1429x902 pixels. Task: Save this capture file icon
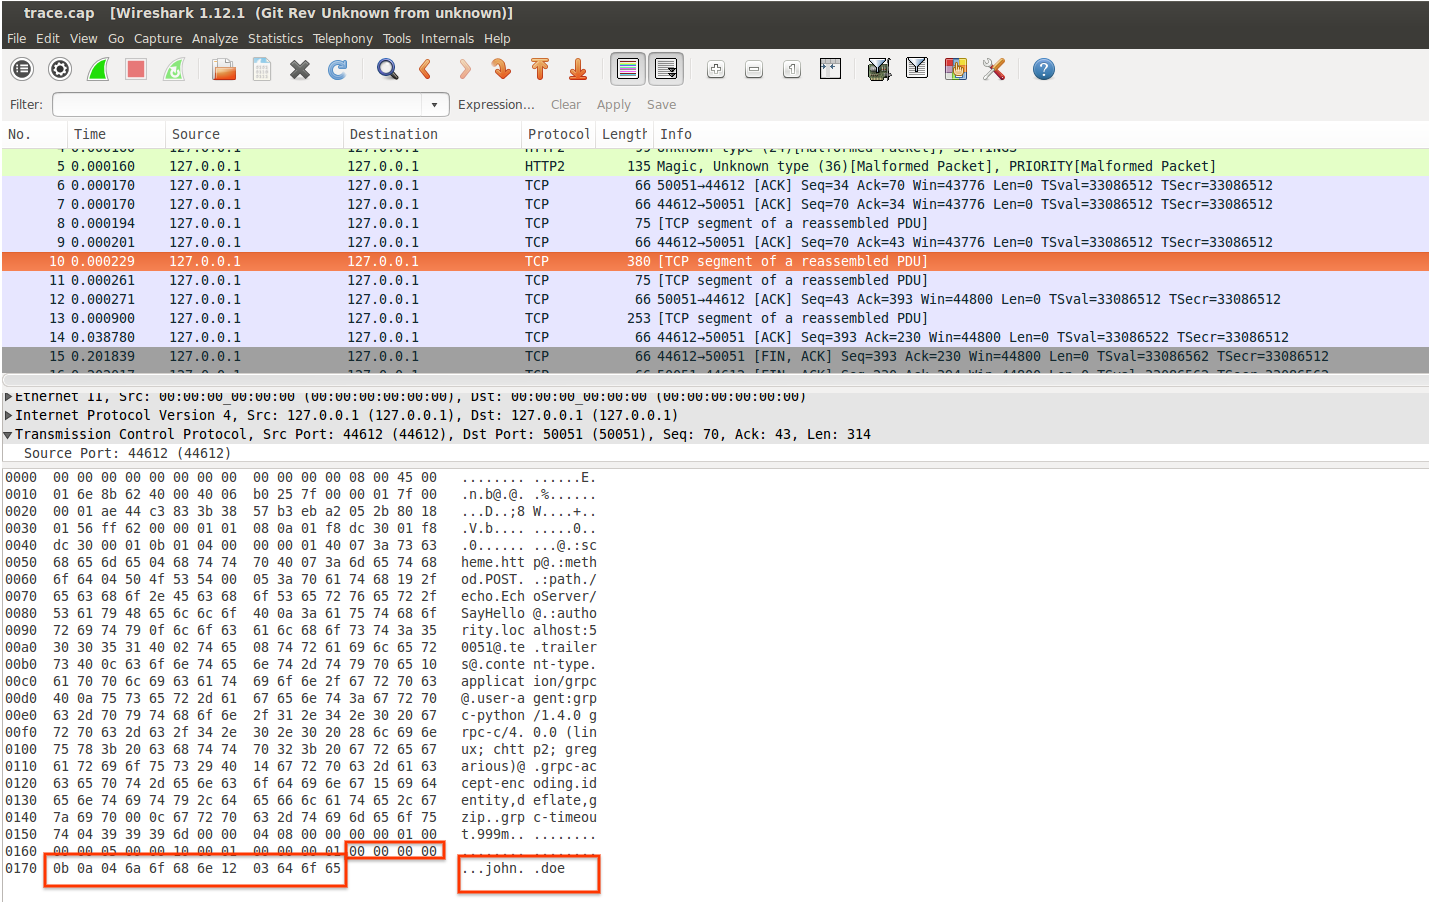click(x=262, y=69)
